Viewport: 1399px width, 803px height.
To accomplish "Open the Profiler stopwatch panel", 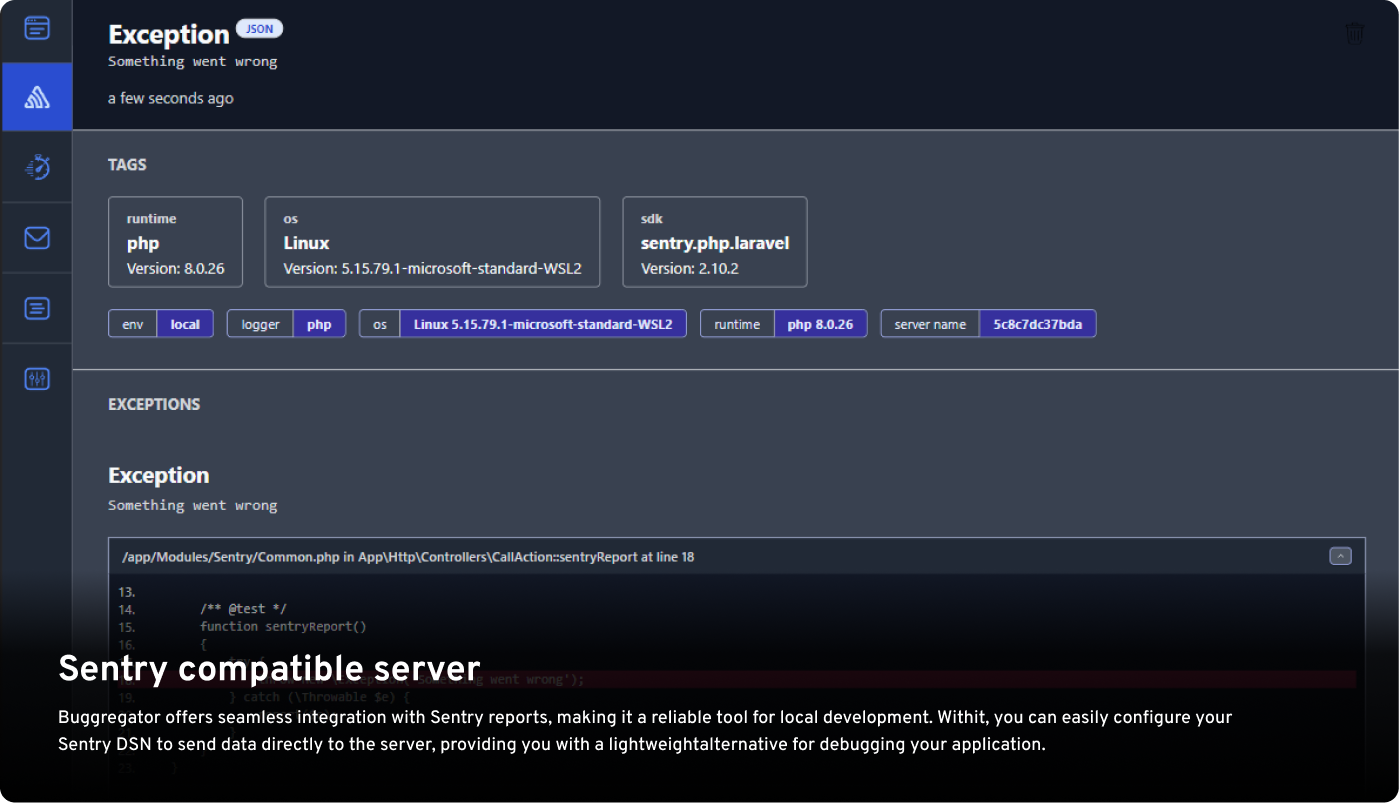I will (36, 167).
